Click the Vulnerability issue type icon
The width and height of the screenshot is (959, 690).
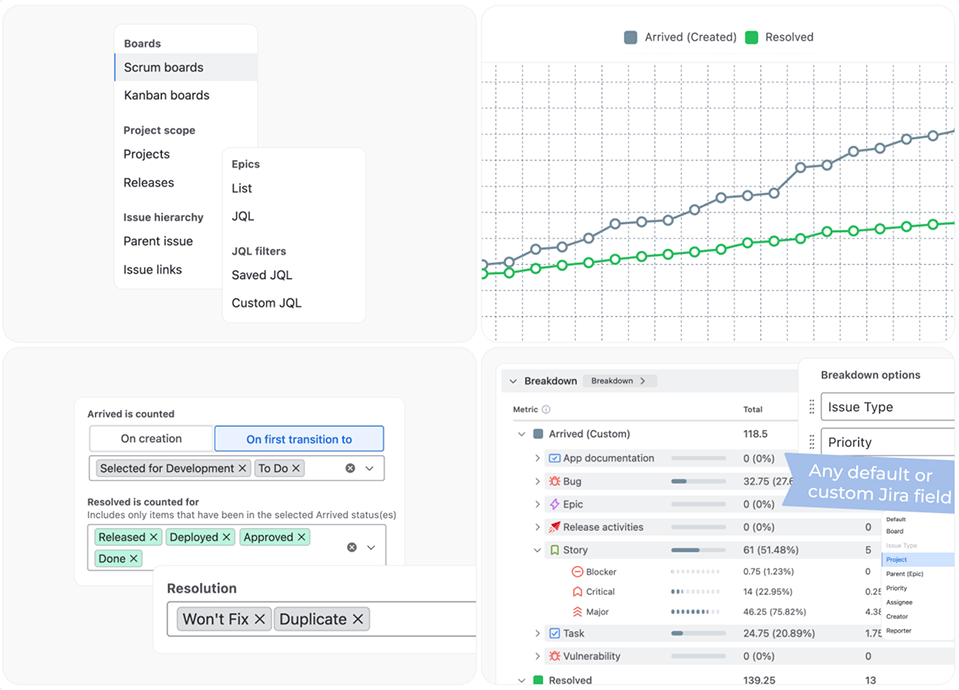click(x=555, y=656)
